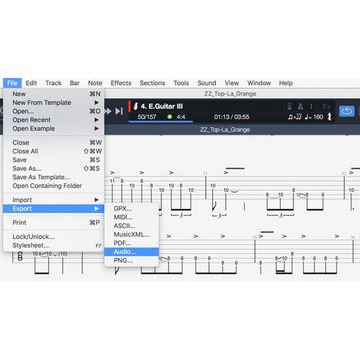This screenshot has width=360, height=360.
Task: Expand the Export submenu
Action: pos(54,209)
